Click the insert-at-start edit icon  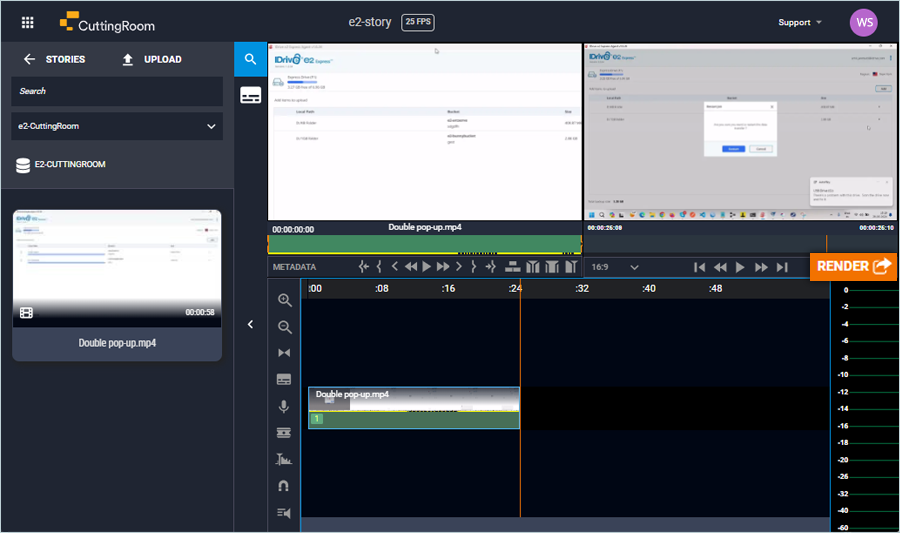(533, 267)
